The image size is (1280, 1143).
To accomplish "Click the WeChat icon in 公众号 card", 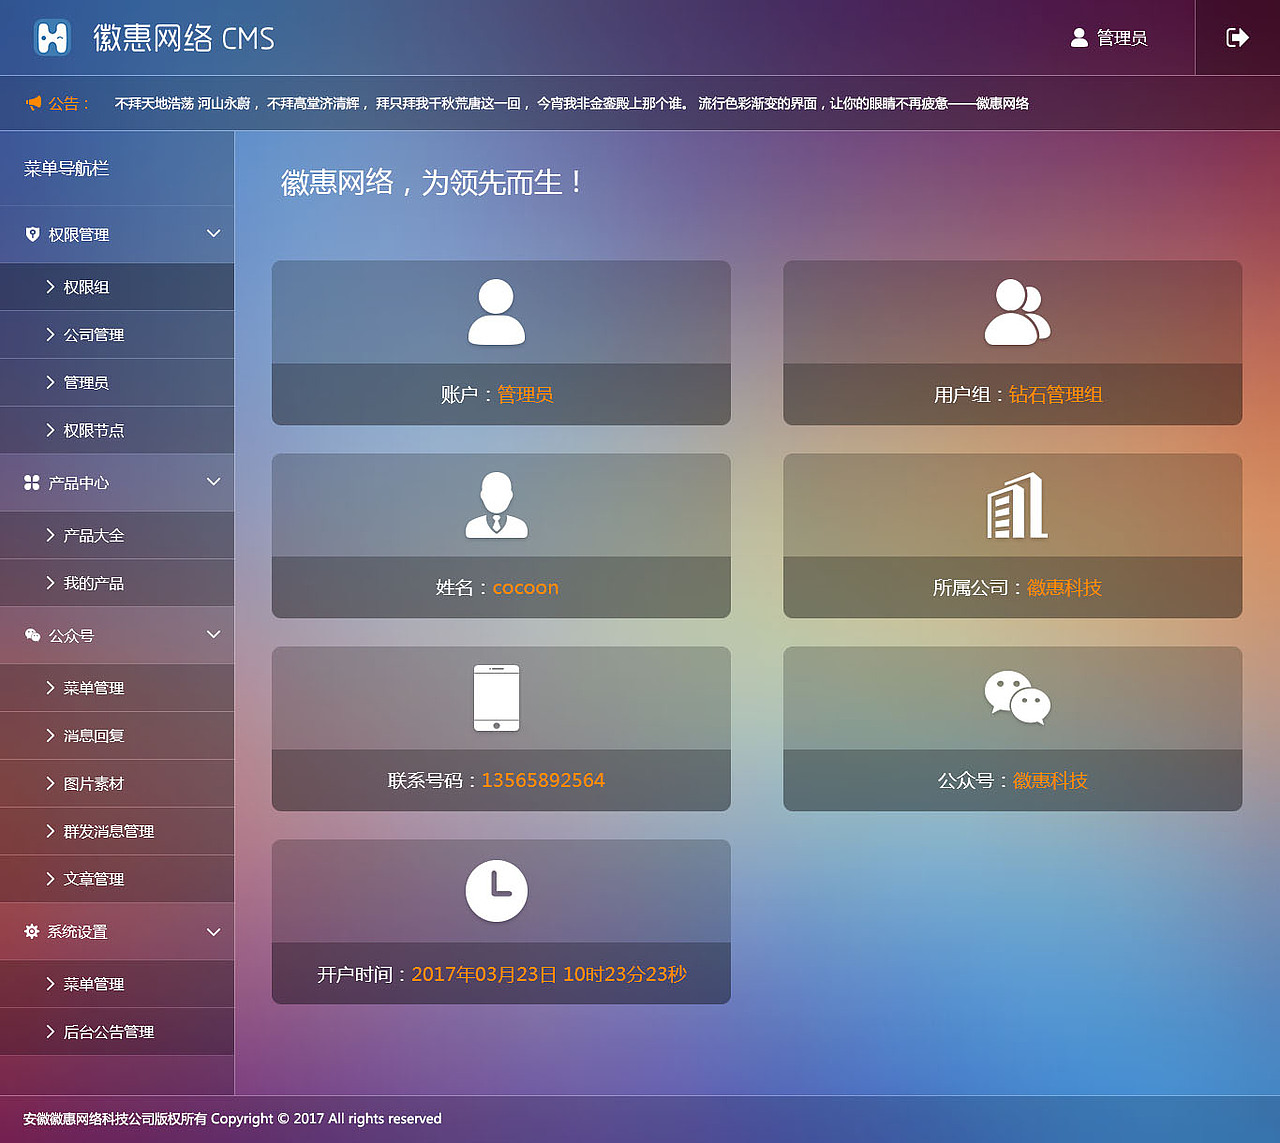I will pos(1017,697).
